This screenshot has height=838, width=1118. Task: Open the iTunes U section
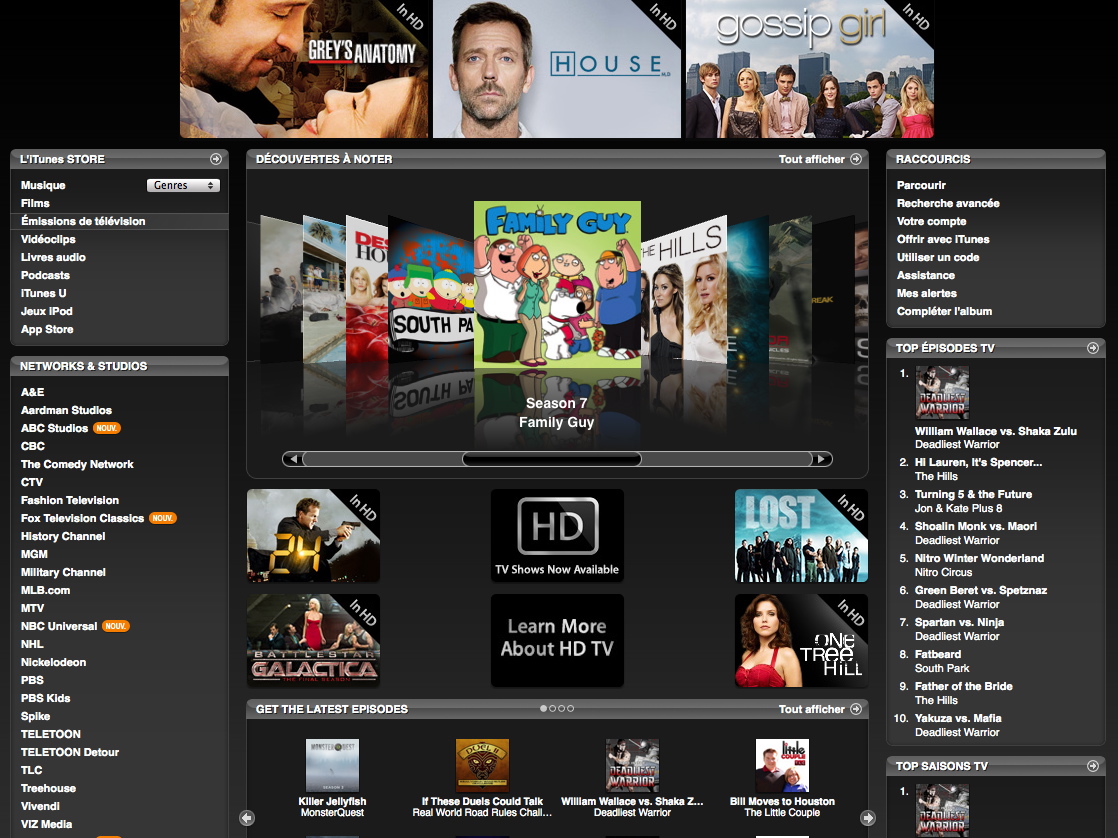click(x=43, y=293)
